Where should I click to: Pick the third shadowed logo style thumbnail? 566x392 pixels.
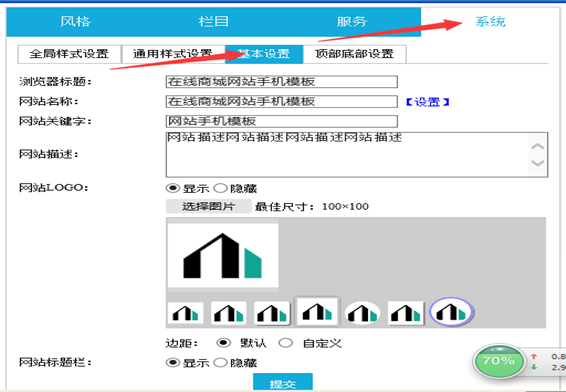click(272, 313)
